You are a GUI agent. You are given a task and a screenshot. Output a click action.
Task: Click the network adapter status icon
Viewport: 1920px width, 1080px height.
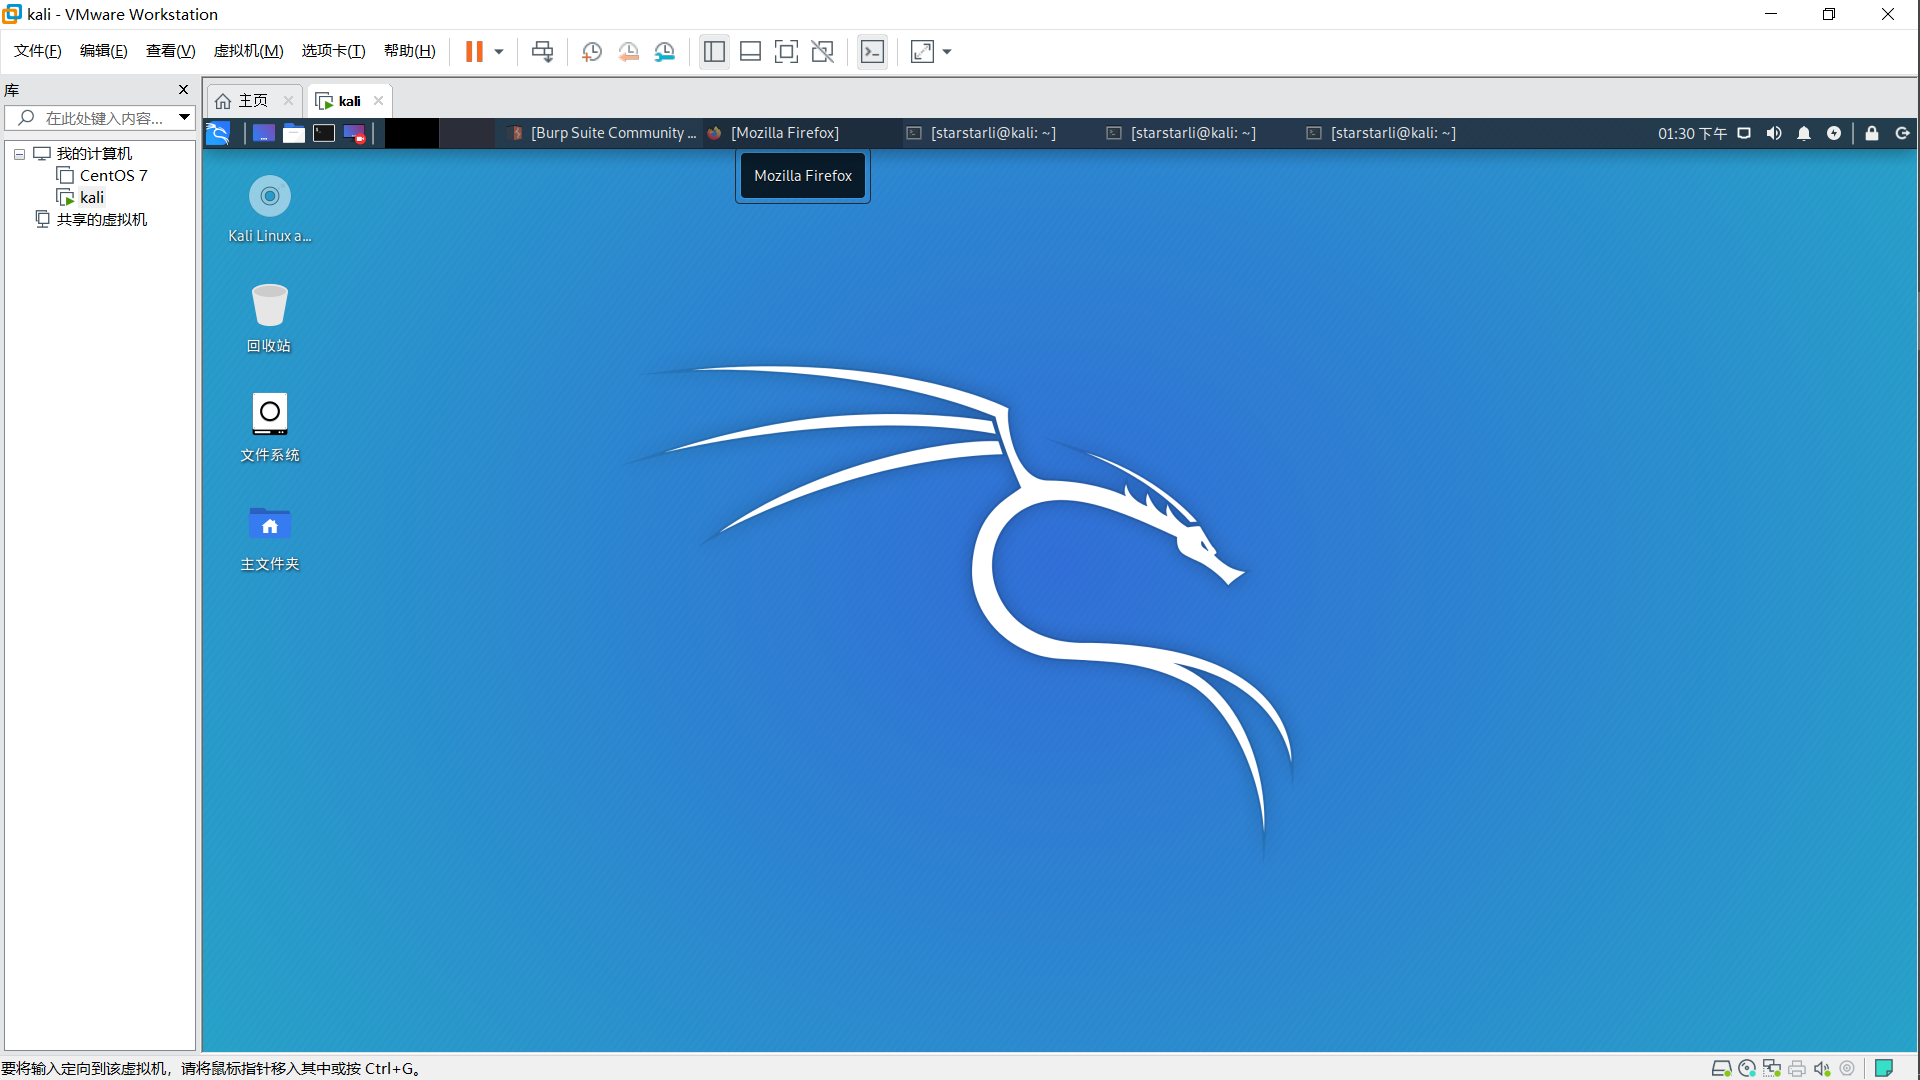click(x=1772, y=1068)
